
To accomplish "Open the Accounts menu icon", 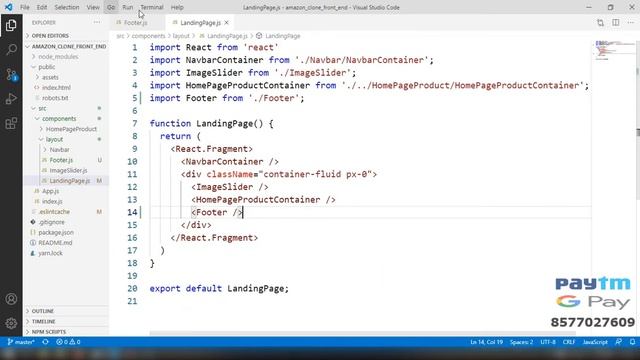I will tap(11, 299).
